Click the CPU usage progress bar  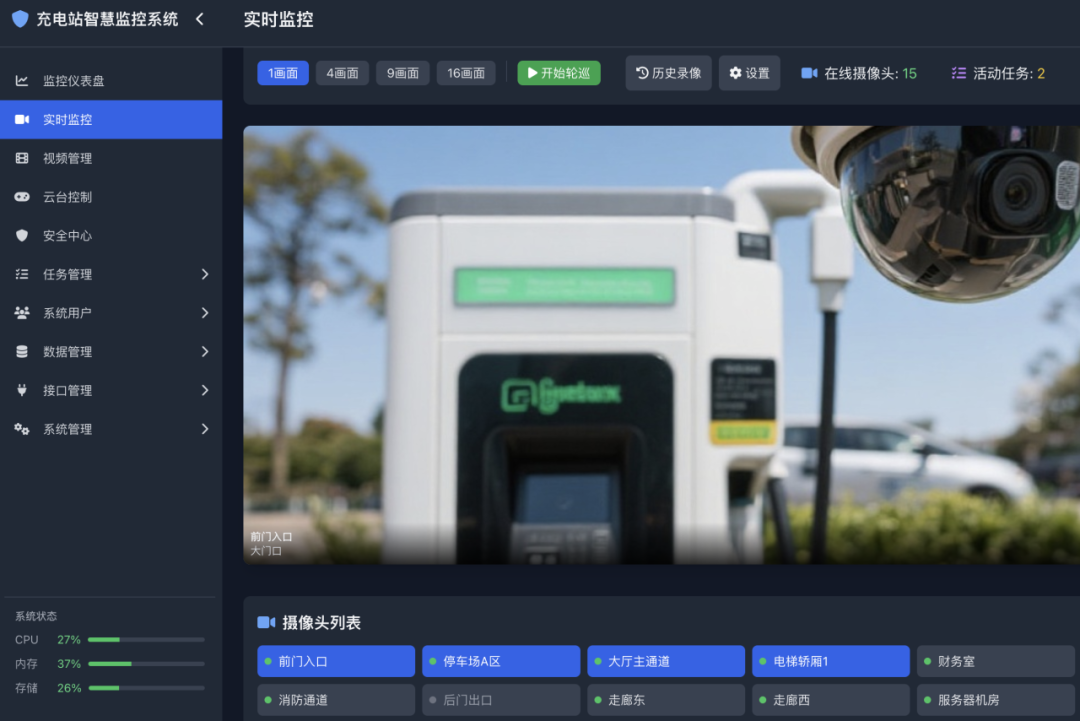click(x=146, y=640)
